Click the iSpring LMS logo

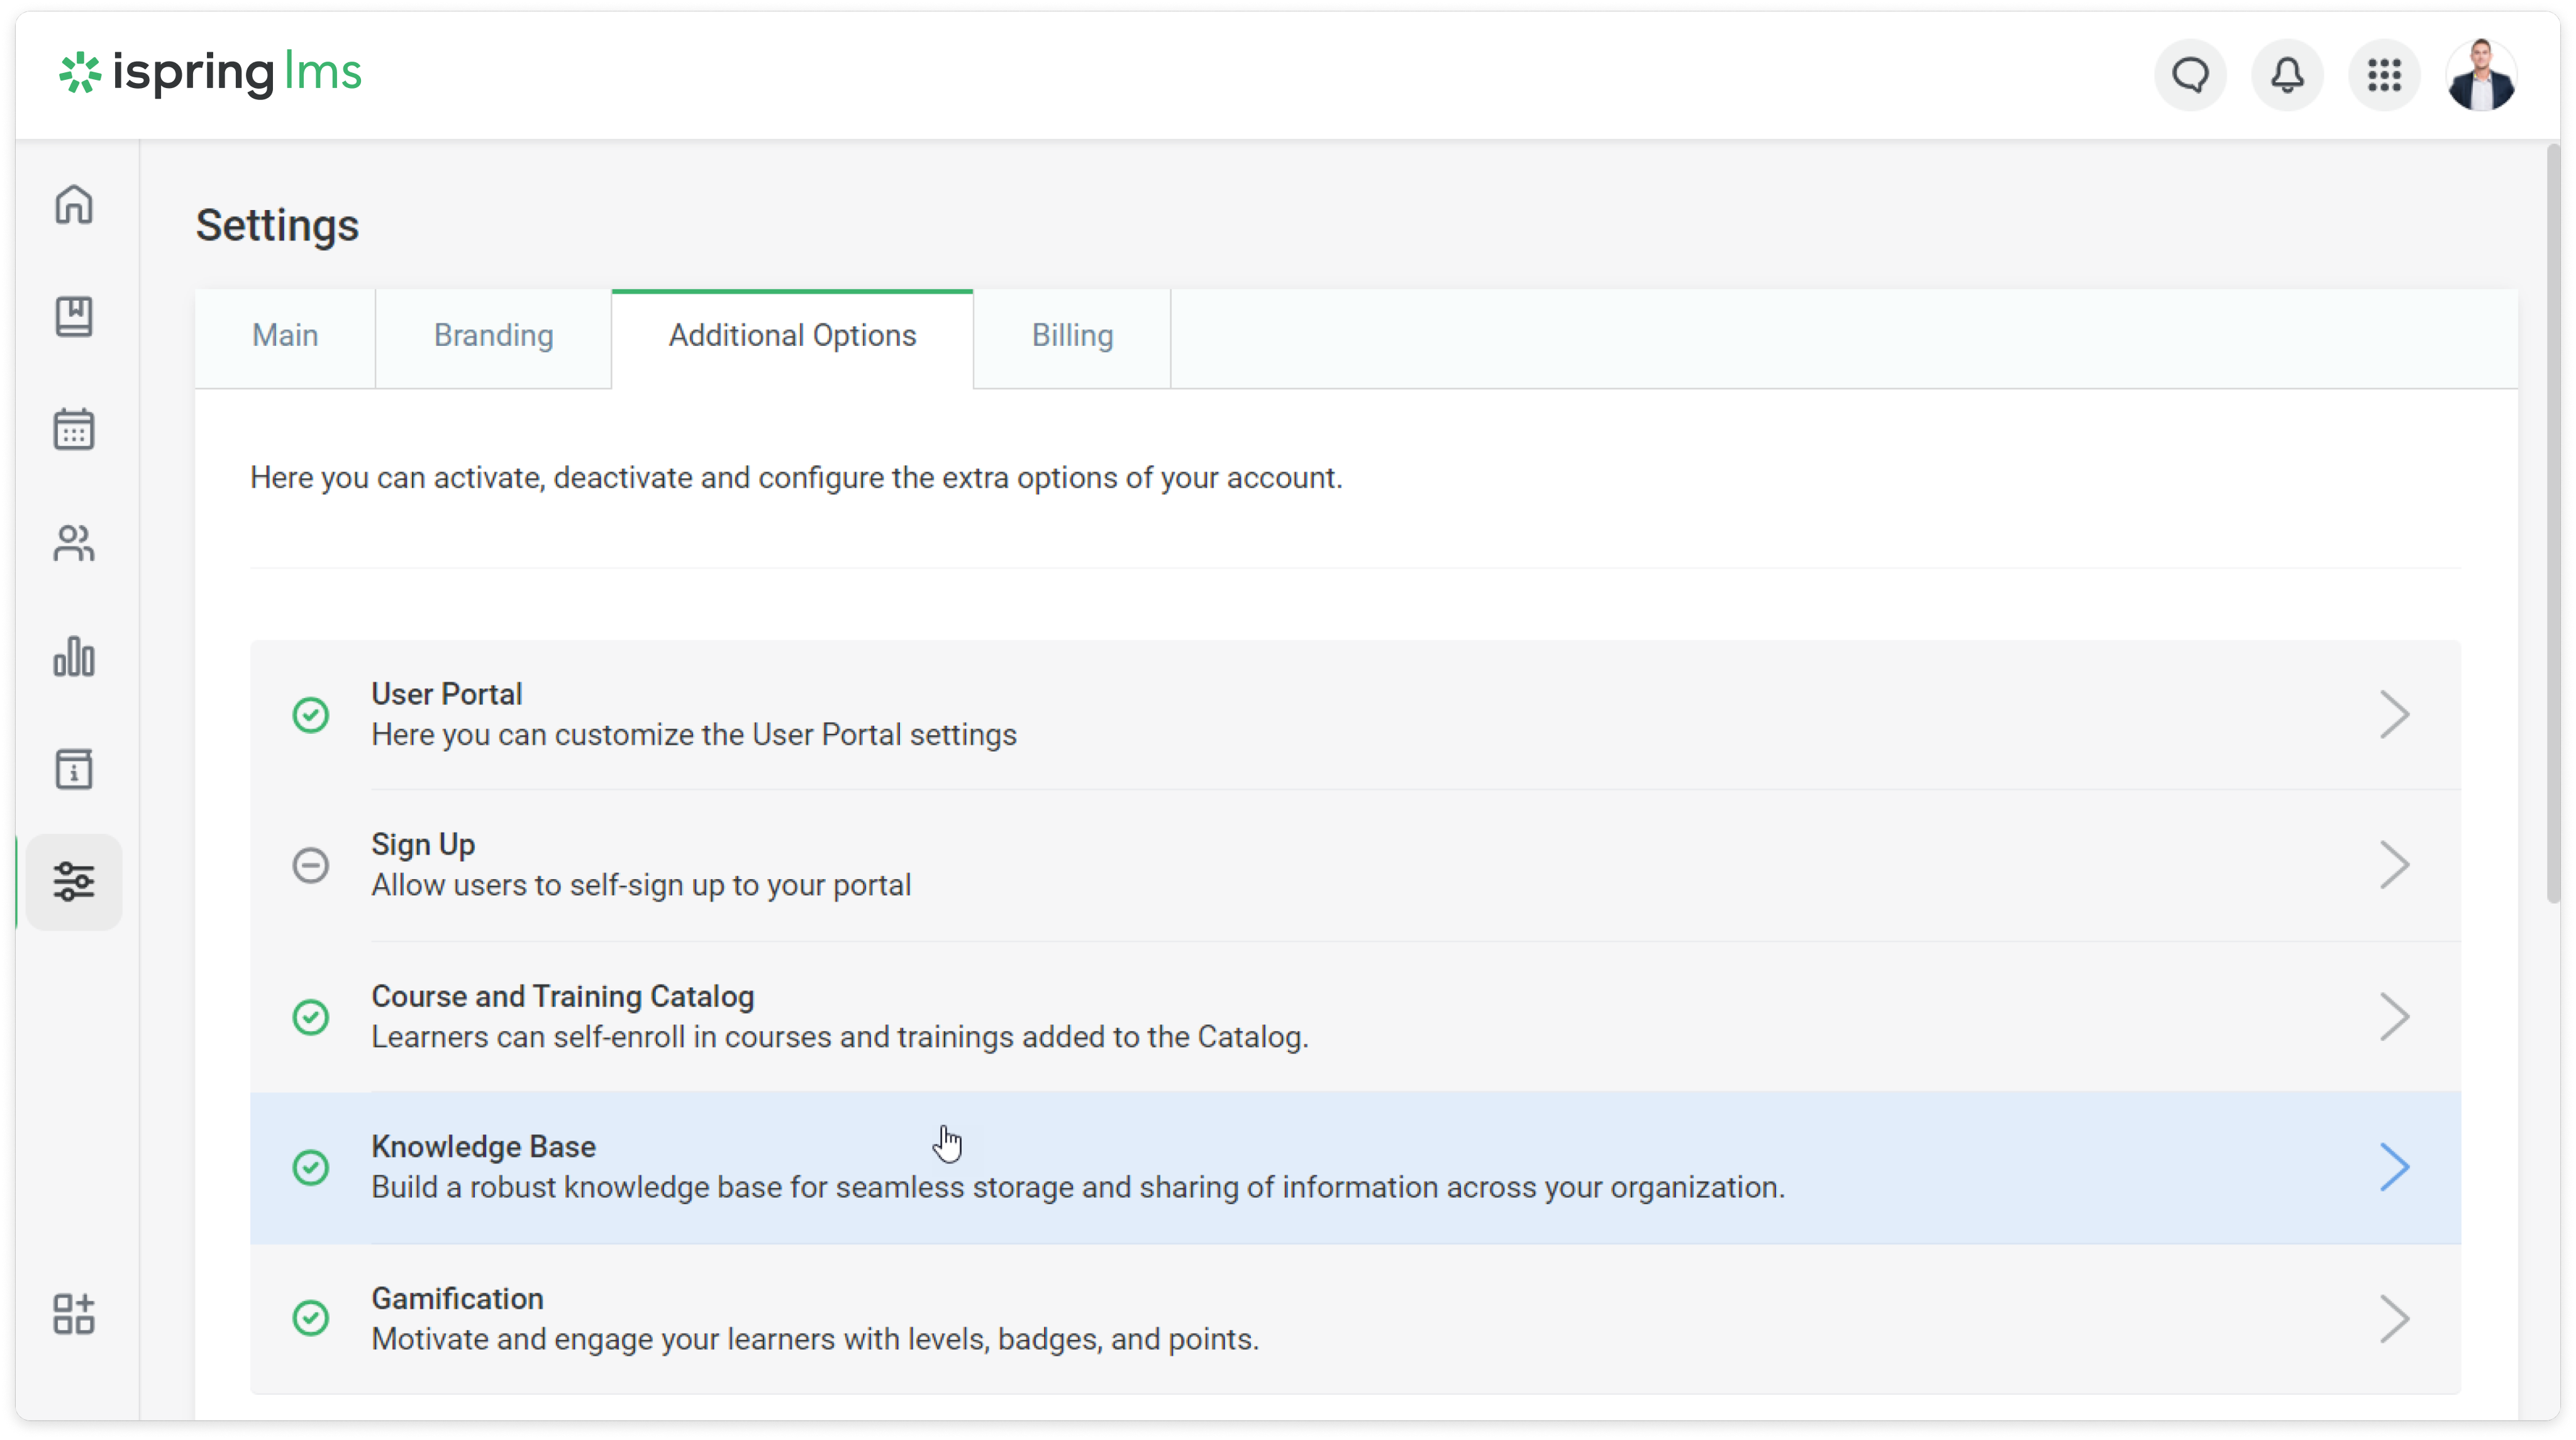(x=211, y=73)
